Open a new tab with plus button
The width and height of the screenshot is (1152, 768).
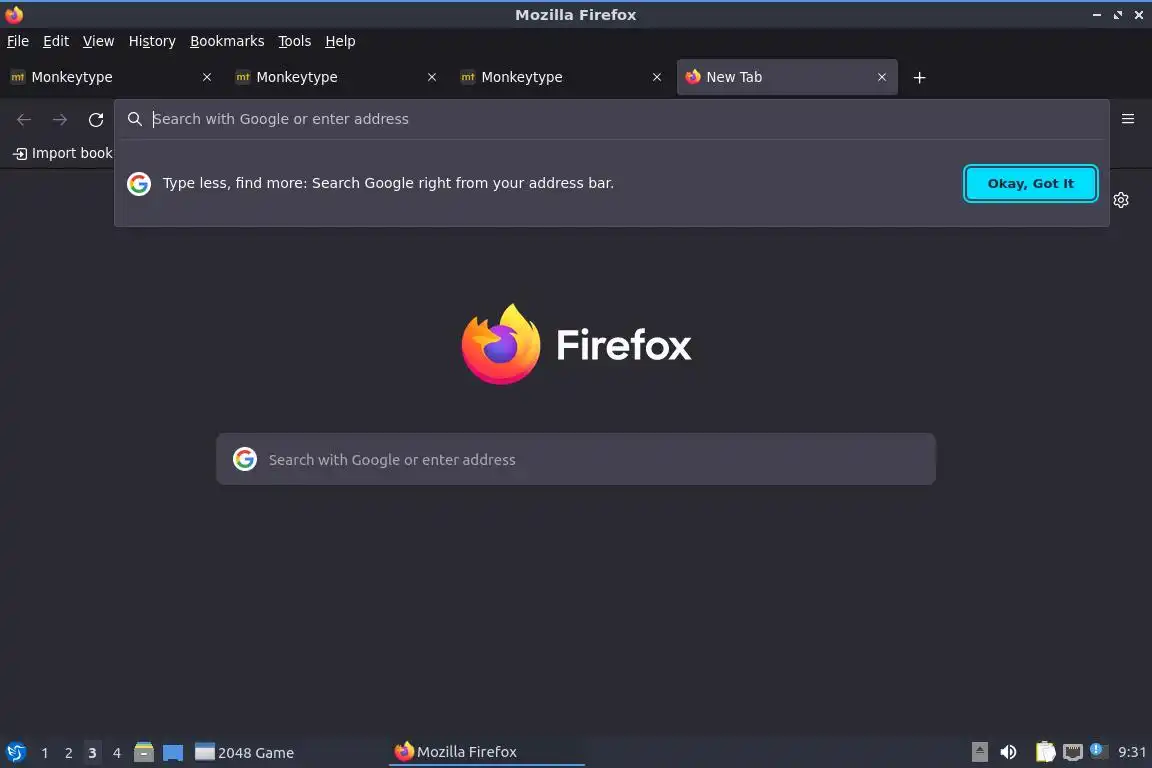pyautogui.click(x=919, y=77)
